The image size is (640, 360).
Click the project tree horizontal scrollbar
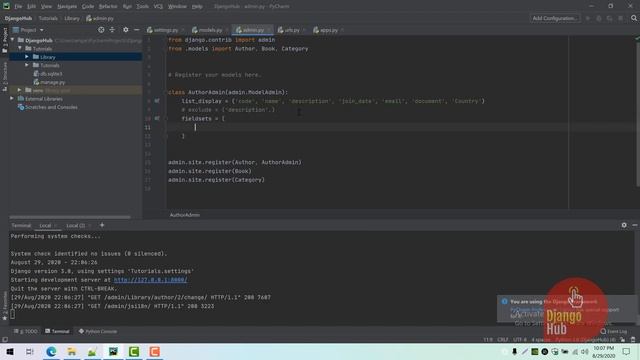point(70,217)
